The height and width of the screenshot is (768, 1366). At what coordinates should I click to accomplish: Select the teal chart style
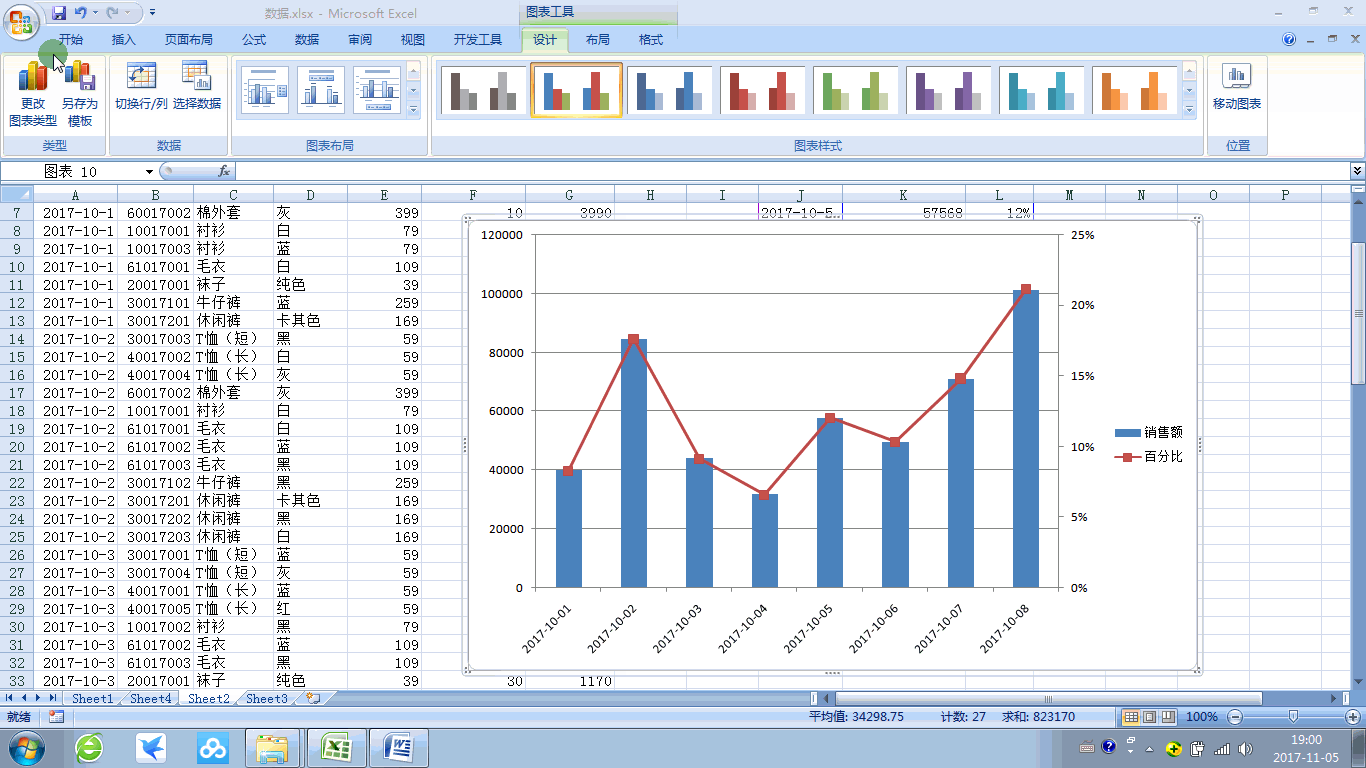tap(1042, 91)
